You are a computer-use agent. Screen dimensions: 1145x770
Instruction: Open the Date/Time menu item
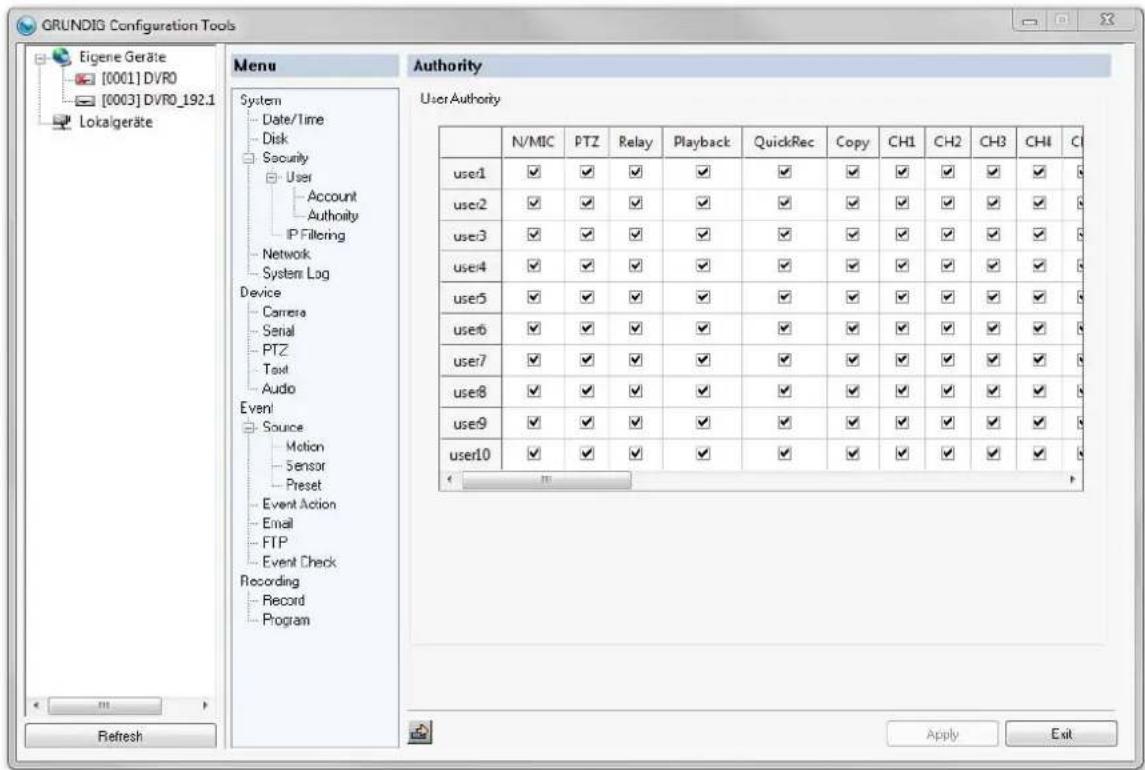293,119
